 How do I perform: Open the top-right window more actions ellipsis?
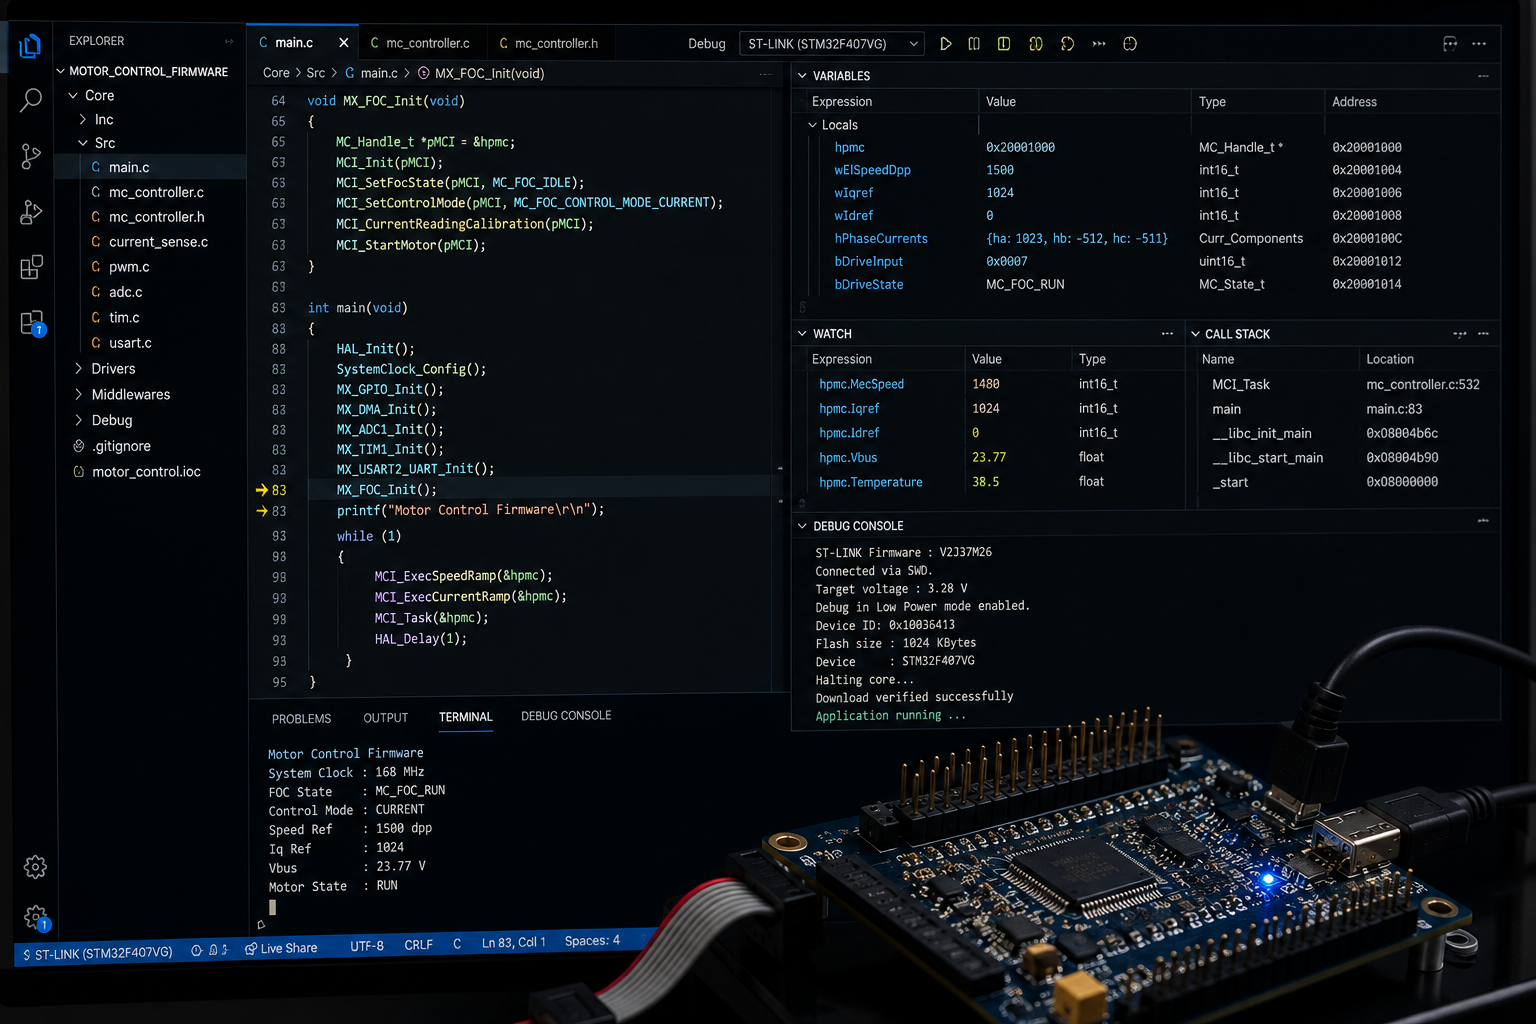pyautogui.click(x=1479, y=44)
